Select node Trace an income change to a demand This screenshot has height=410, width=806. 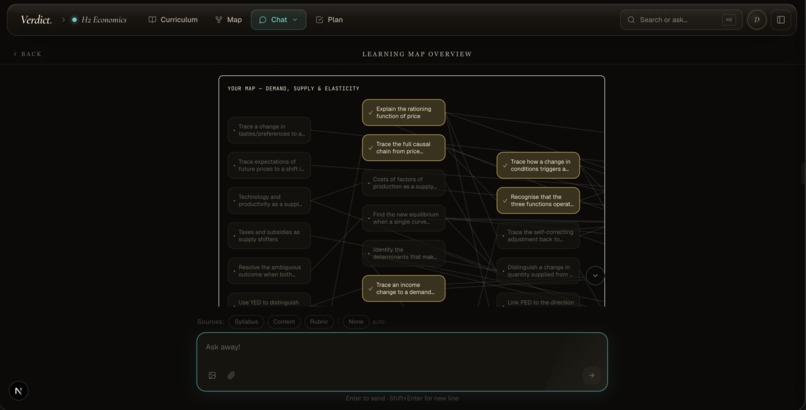coord(404,288)
